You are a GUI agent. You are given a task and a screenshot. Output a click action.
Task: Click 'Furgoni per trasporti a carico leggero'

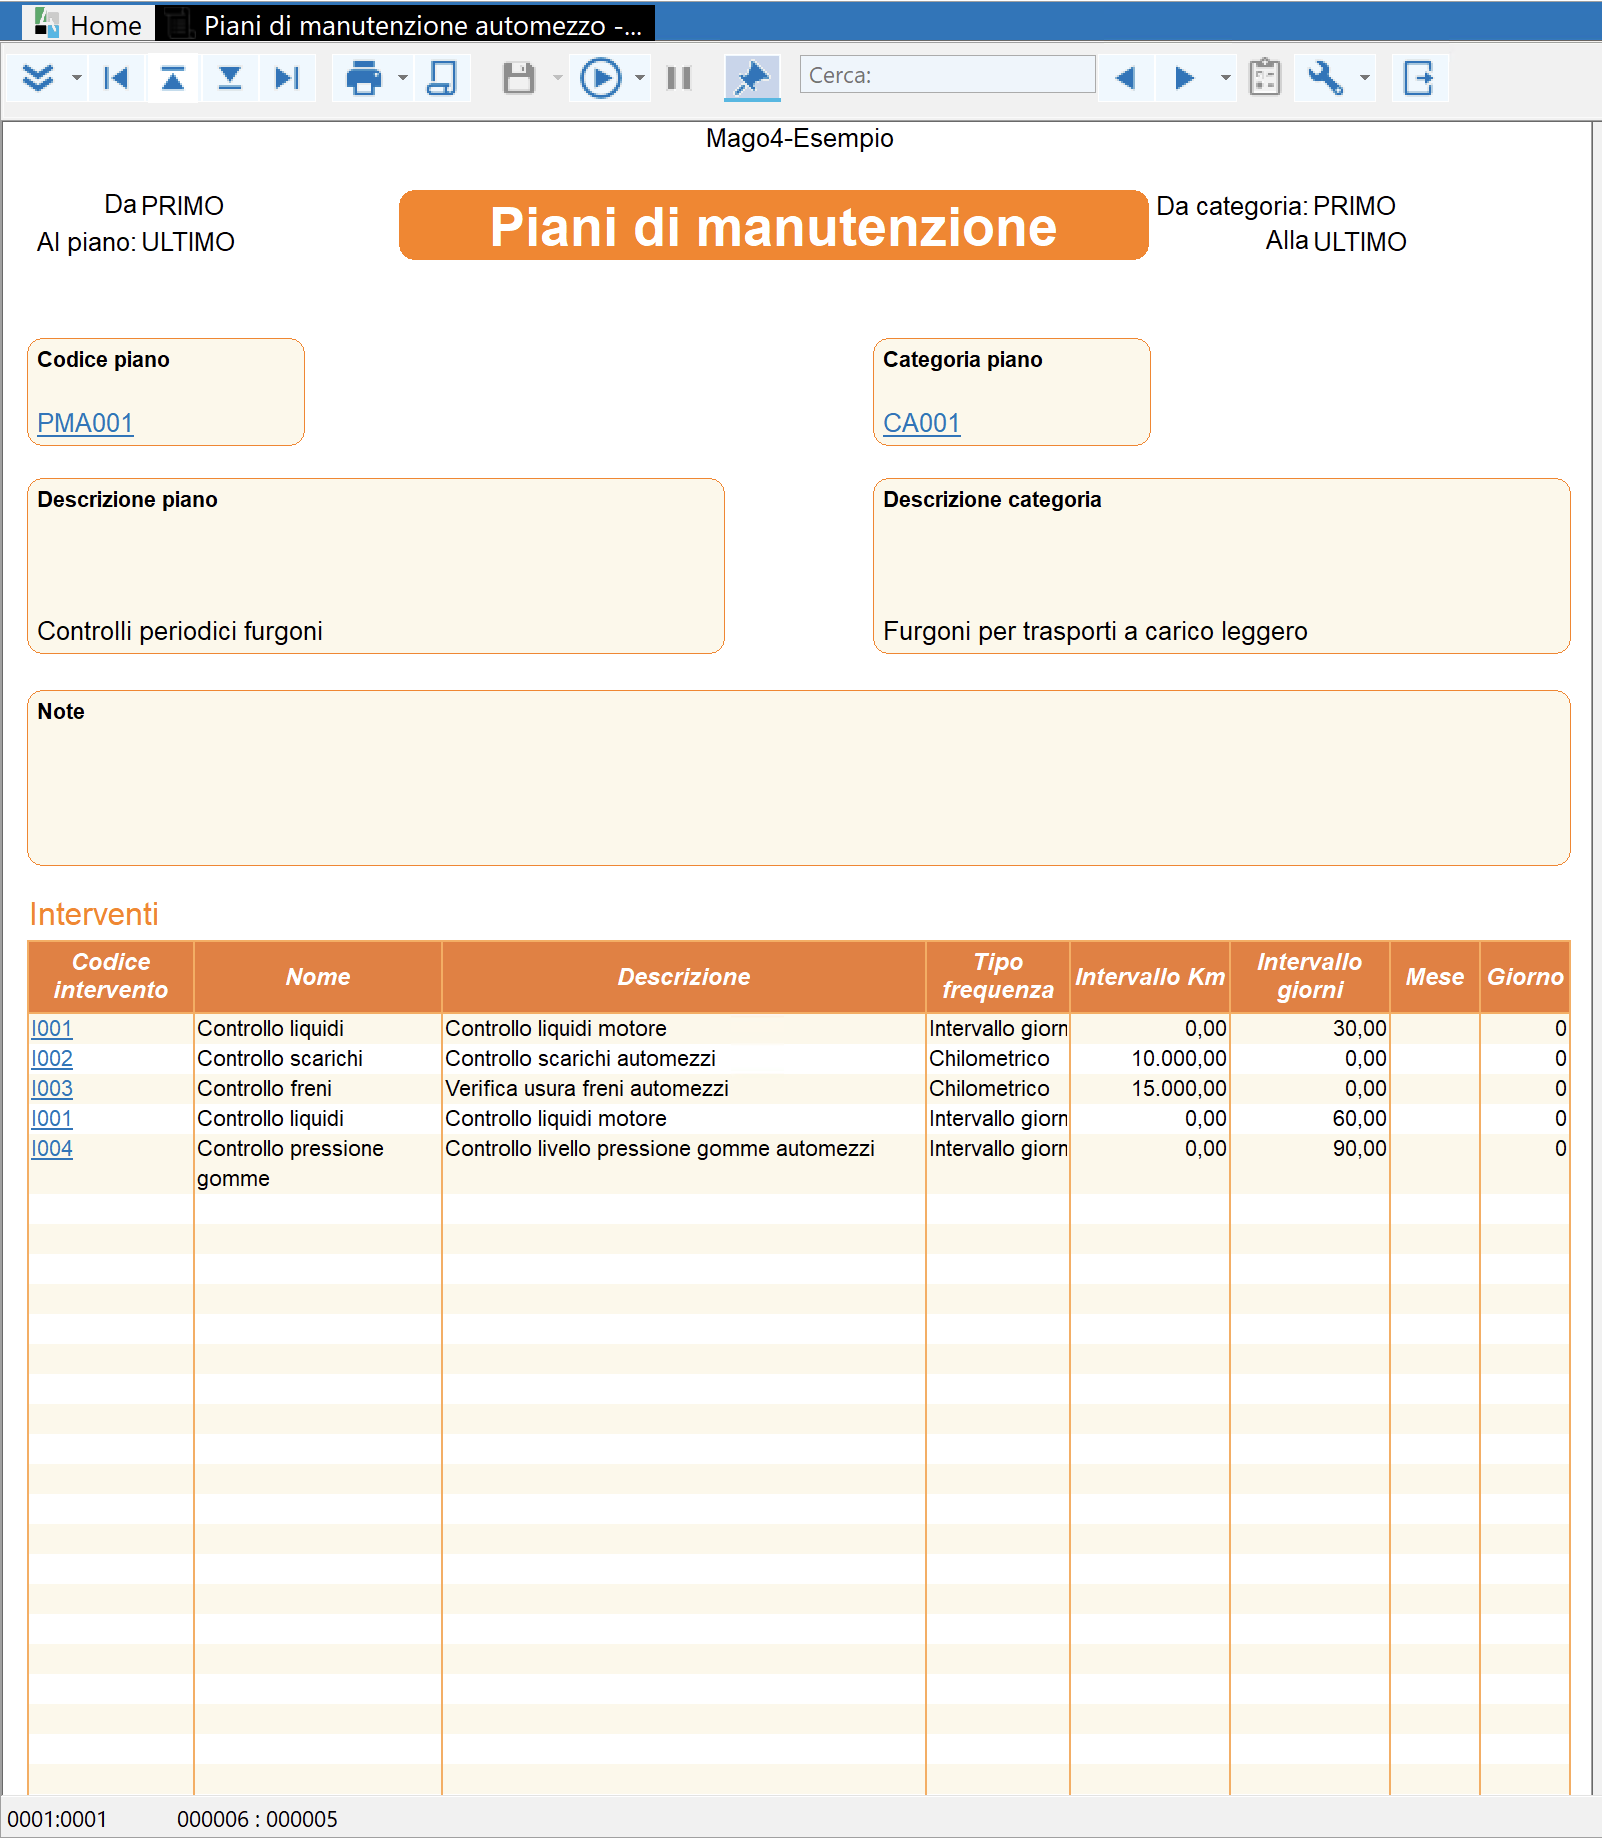click(1095, 631)
